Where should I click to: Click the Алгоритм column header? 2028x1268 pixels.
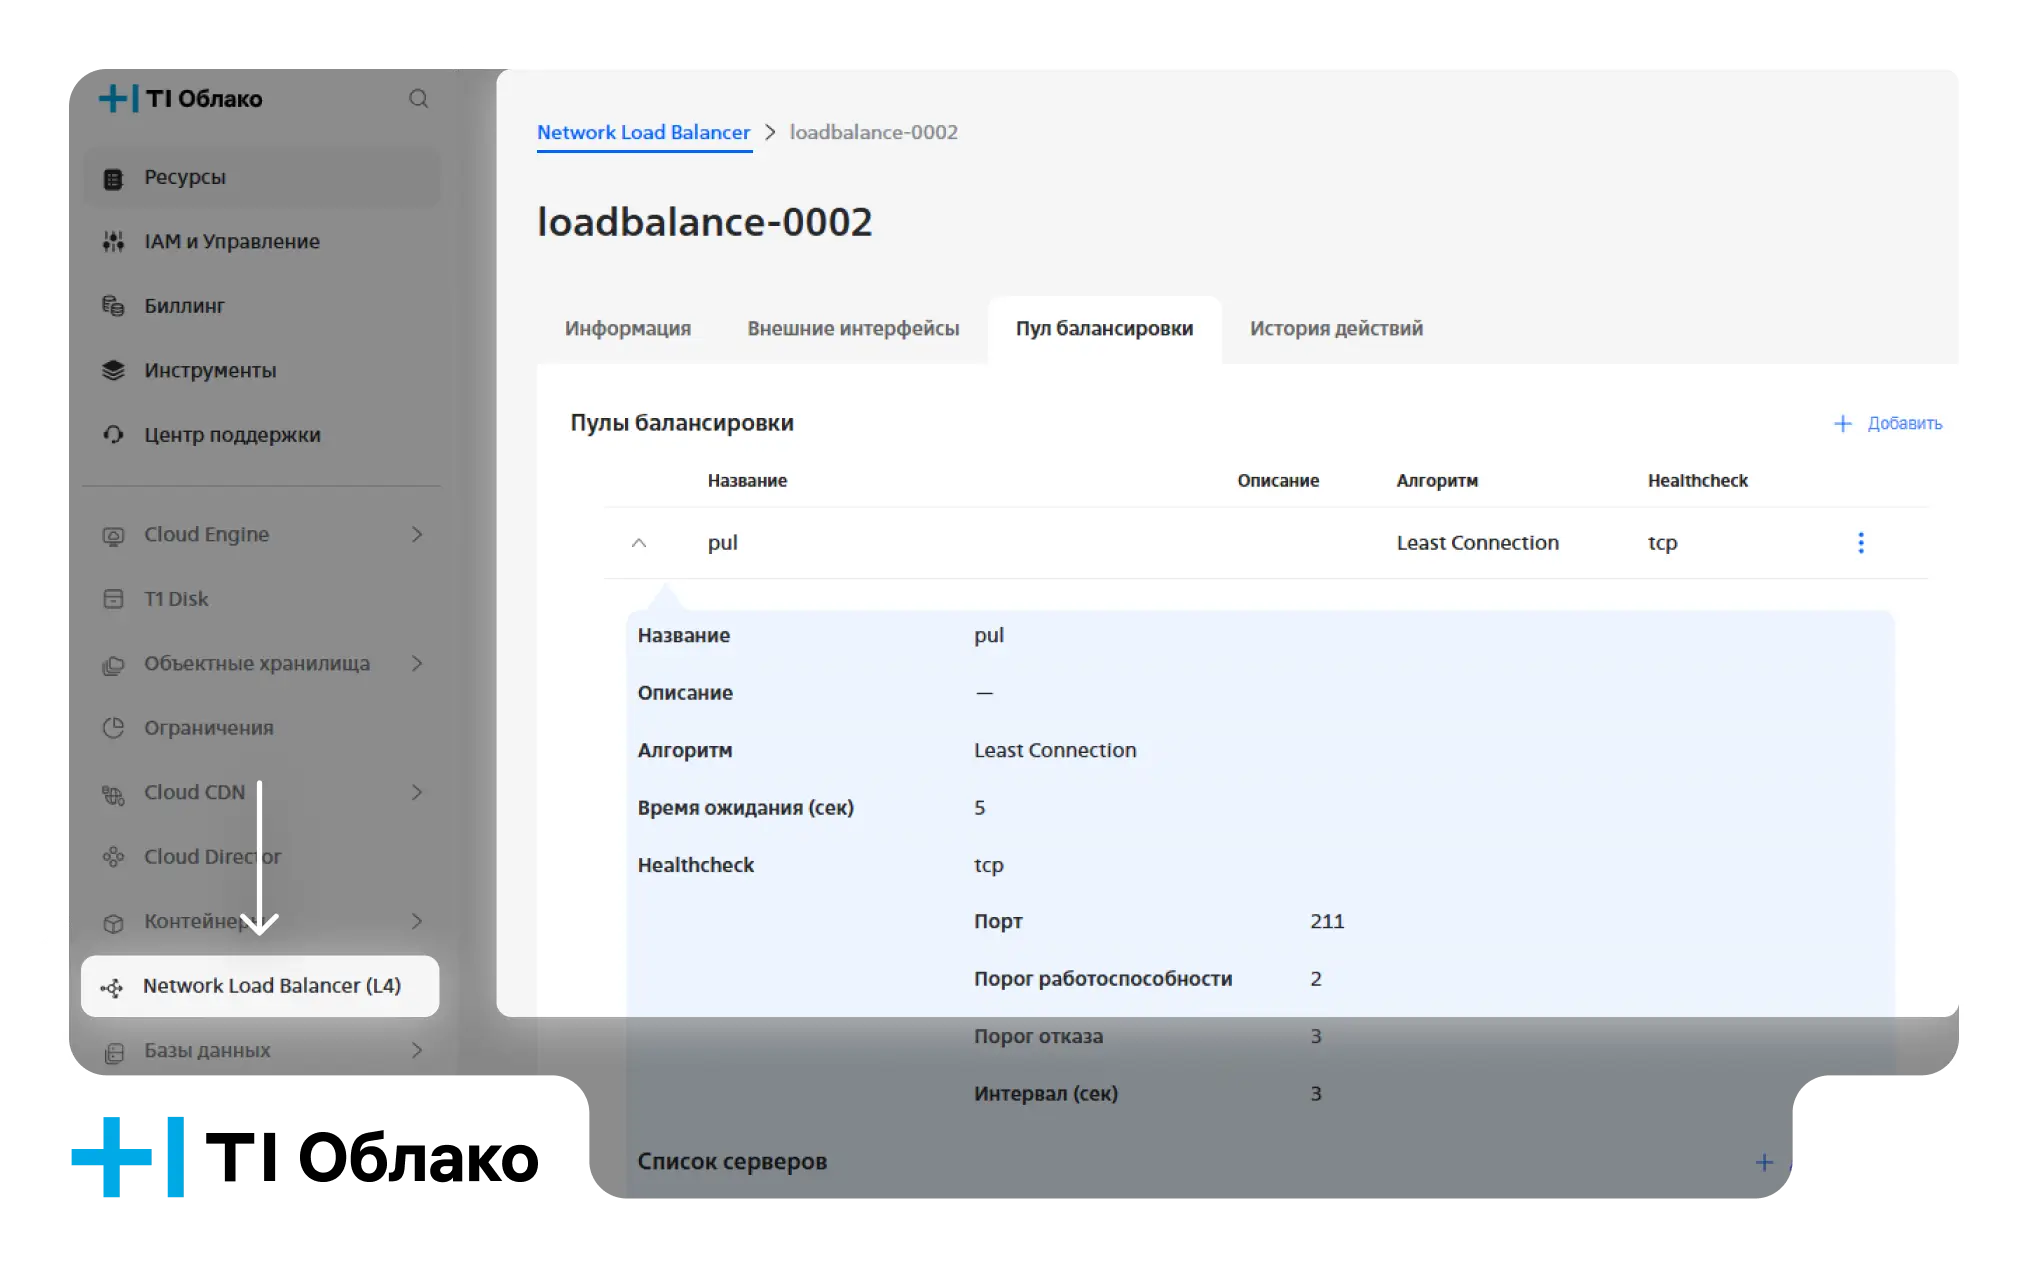[1437, 481]
